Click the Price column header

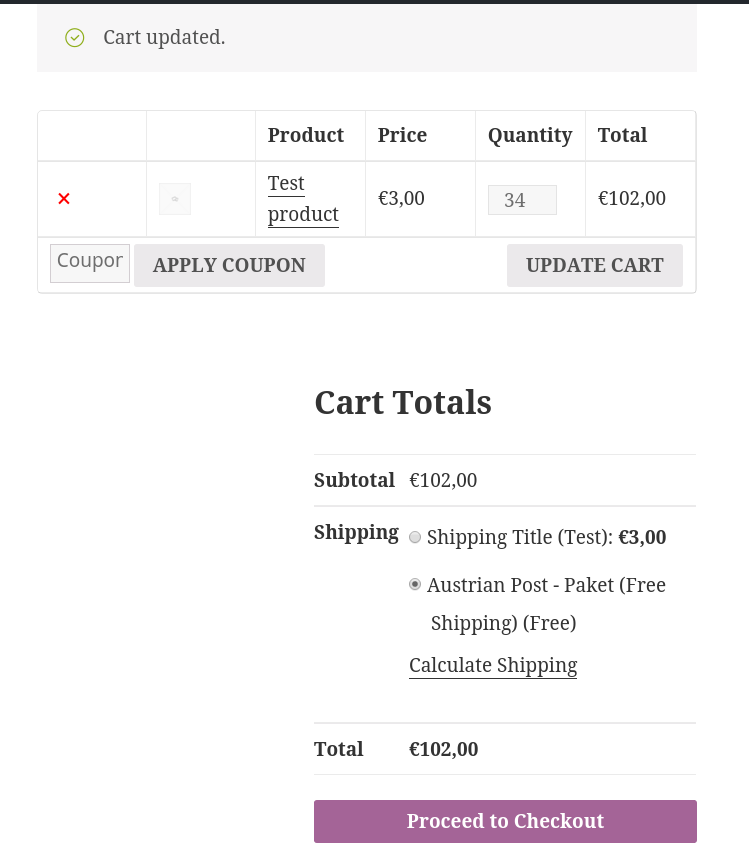coord(402,135)
